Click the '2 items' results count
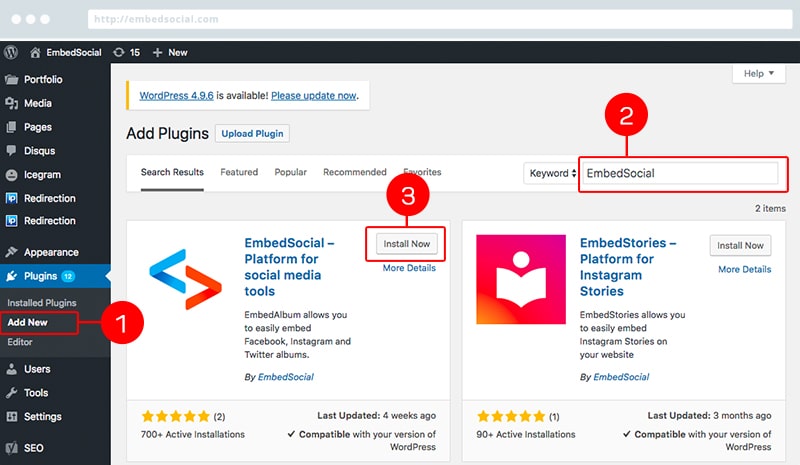This screenshot has height=465, width=800. pyautogui.click(x=770, y=208)
